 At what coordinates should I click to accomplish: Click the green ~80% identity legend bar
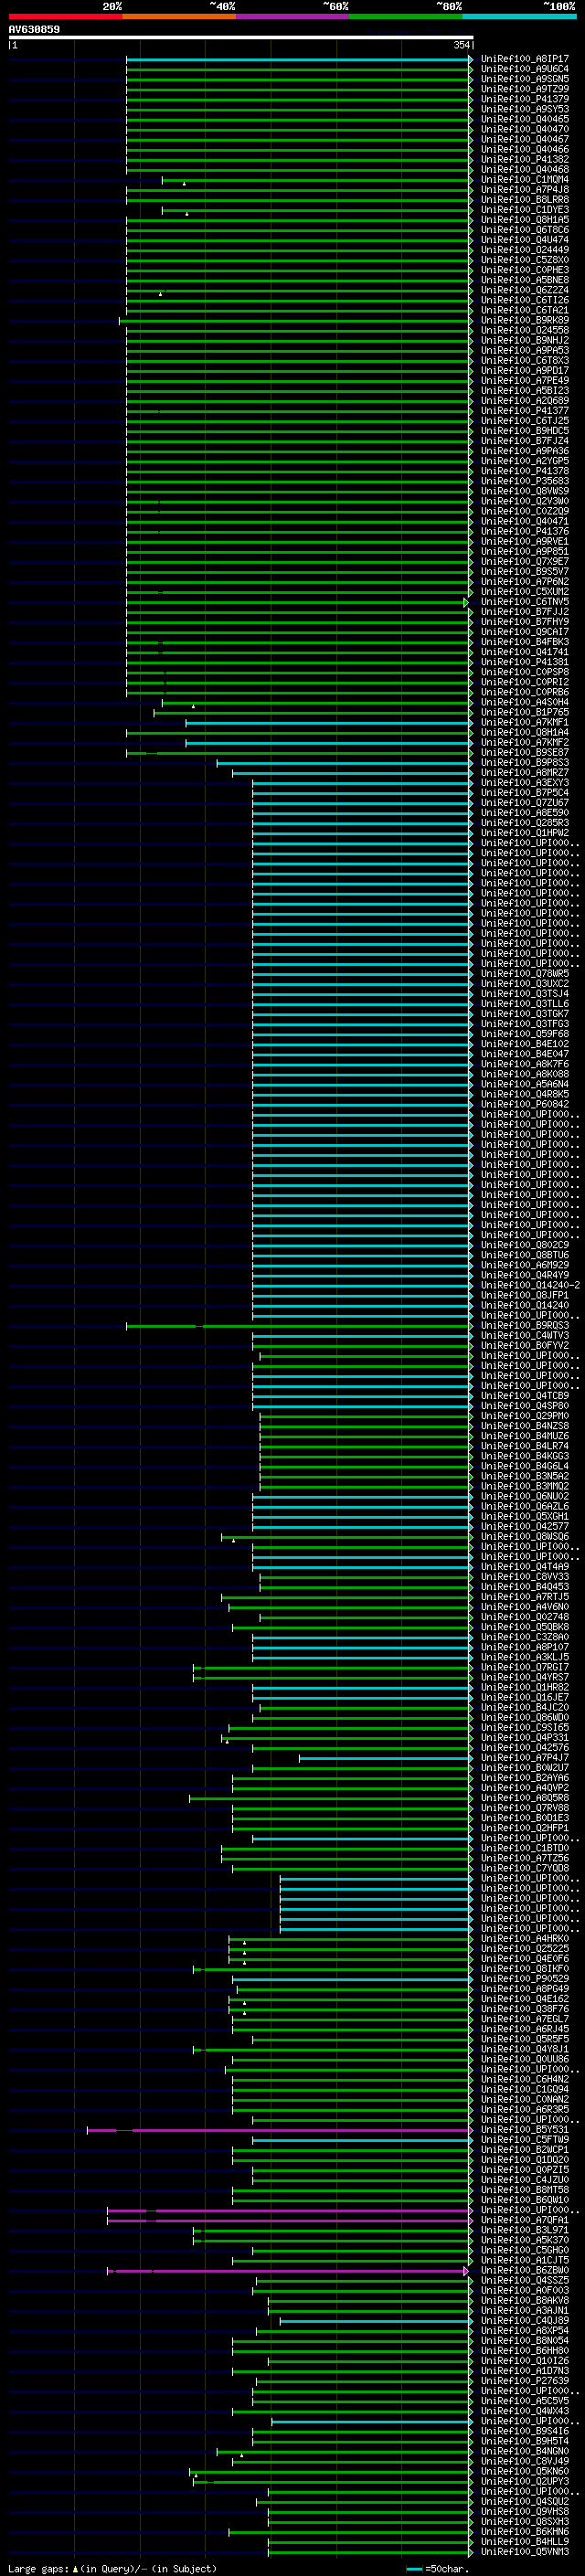tap(406, 16)
